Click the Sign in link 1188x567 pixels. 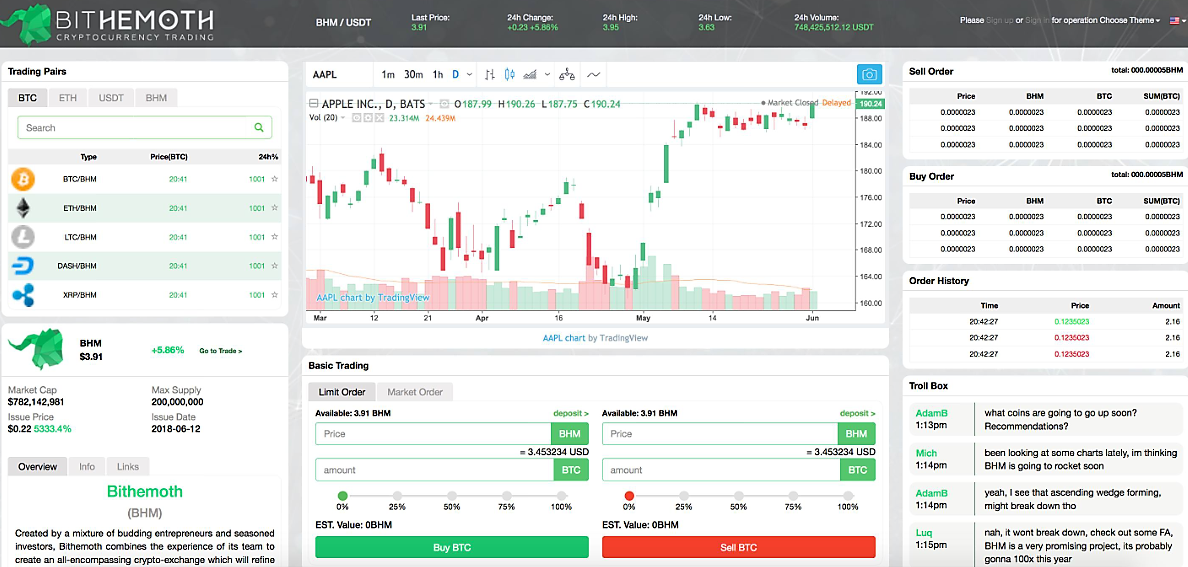(1036, 20)
